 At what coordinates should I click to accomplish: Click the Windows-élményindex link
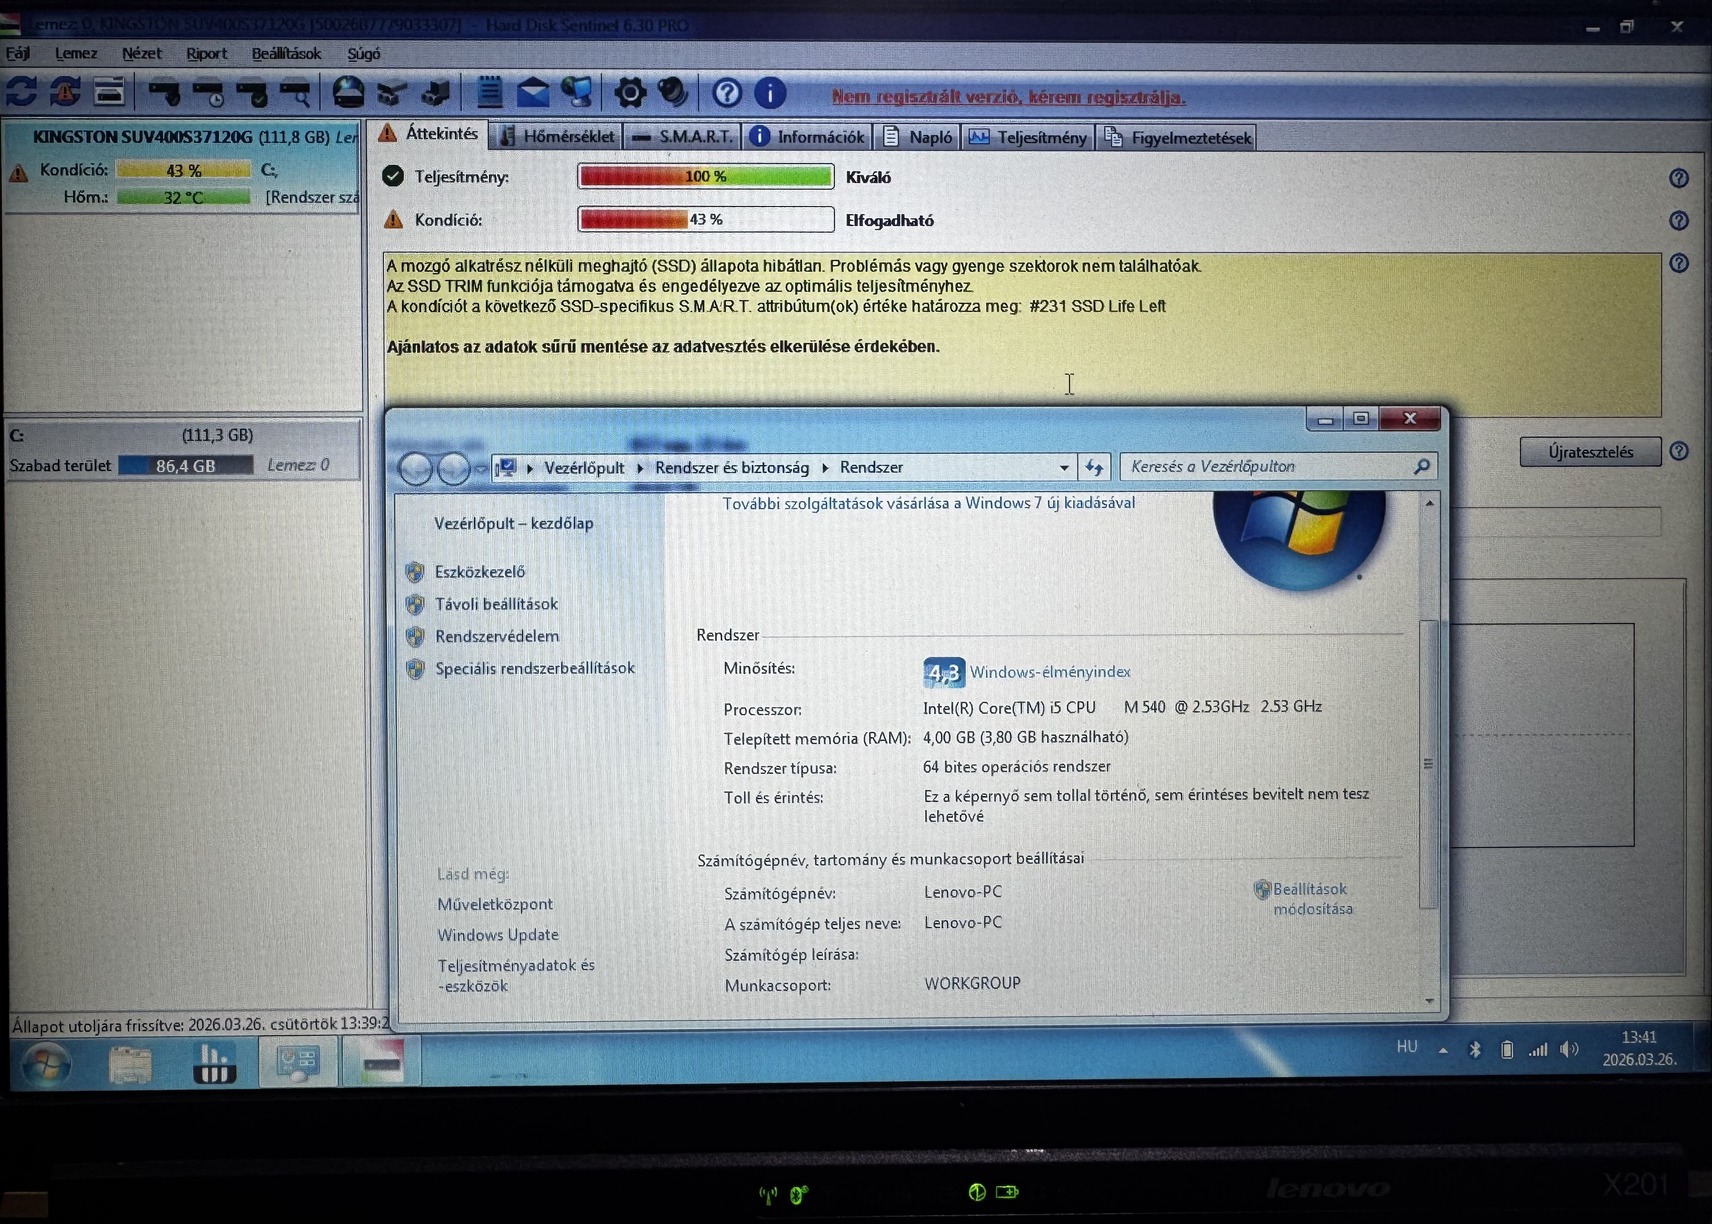[1050, 672]
